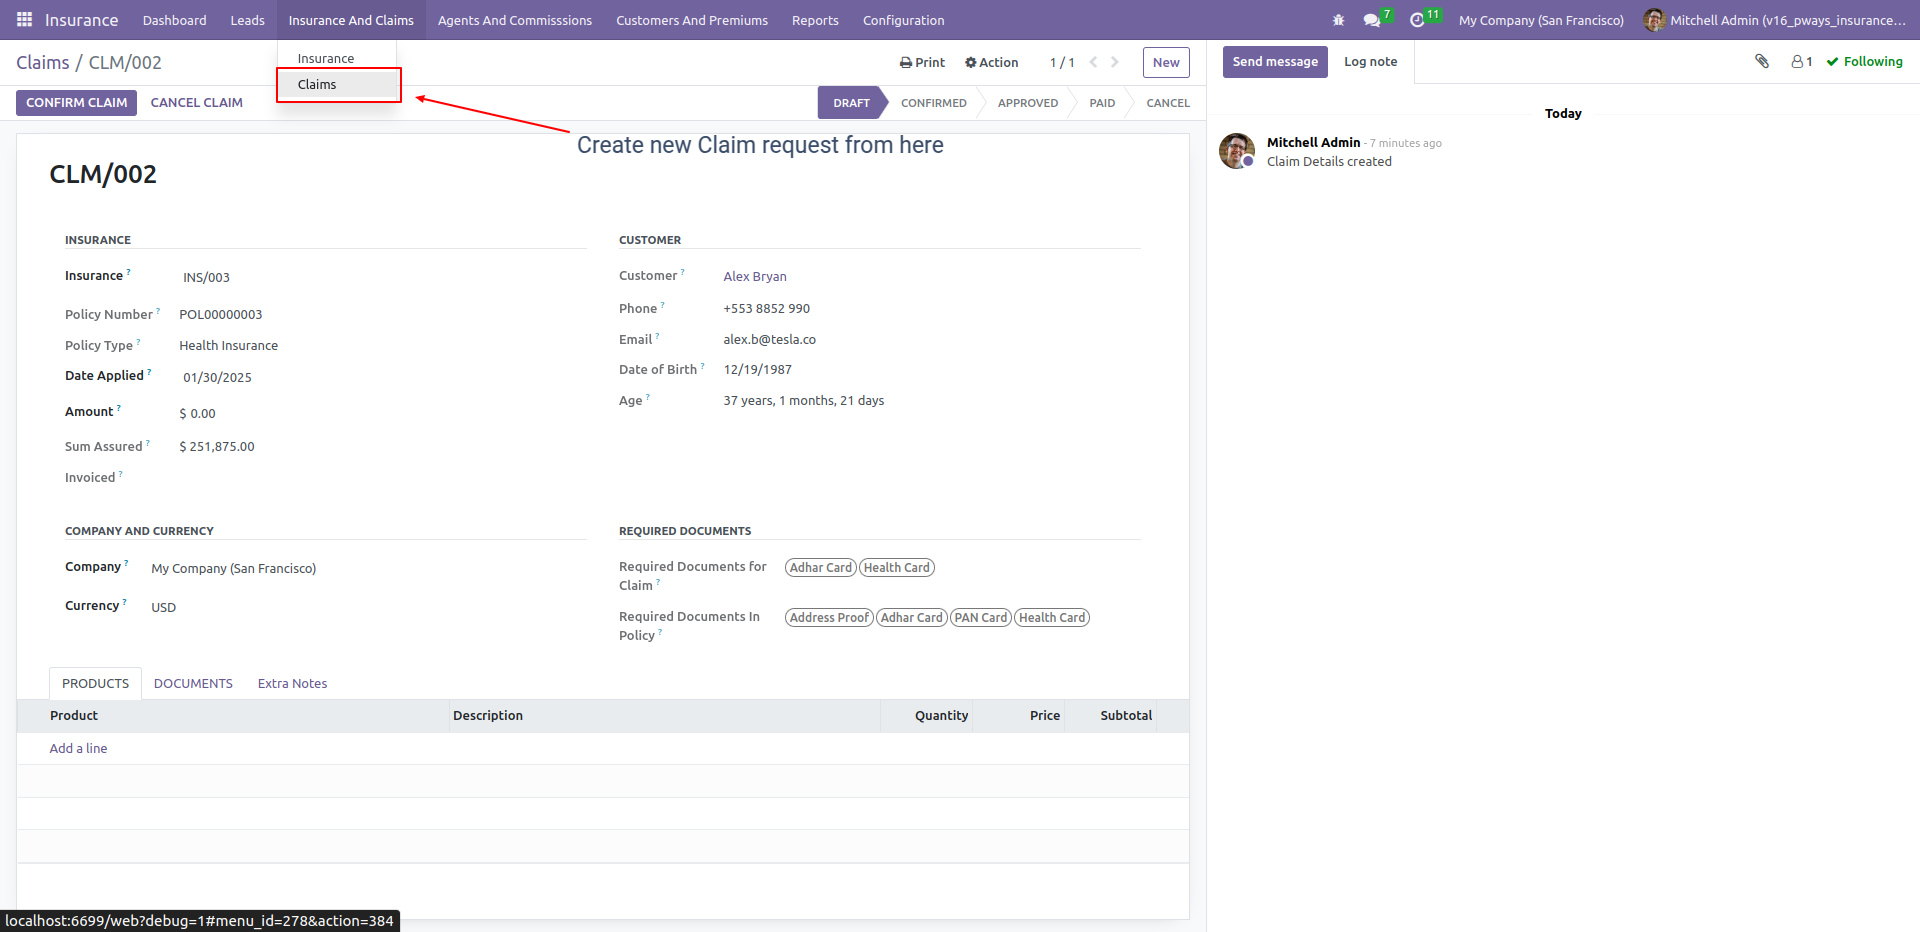This screenshot has width=1920, height=932.
Task: Go to next record arrow
Action: point(1114,62)
